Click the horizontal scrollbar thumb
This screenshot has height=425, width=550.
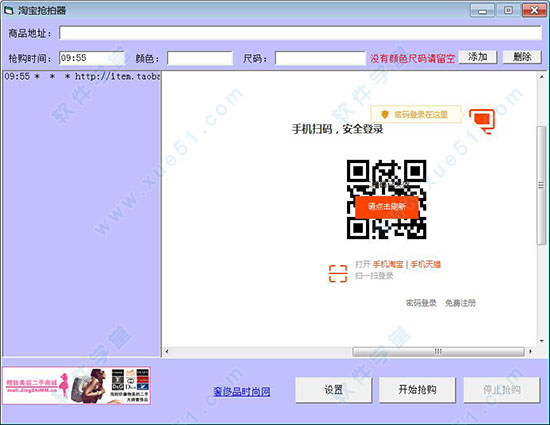pos(438,351)
